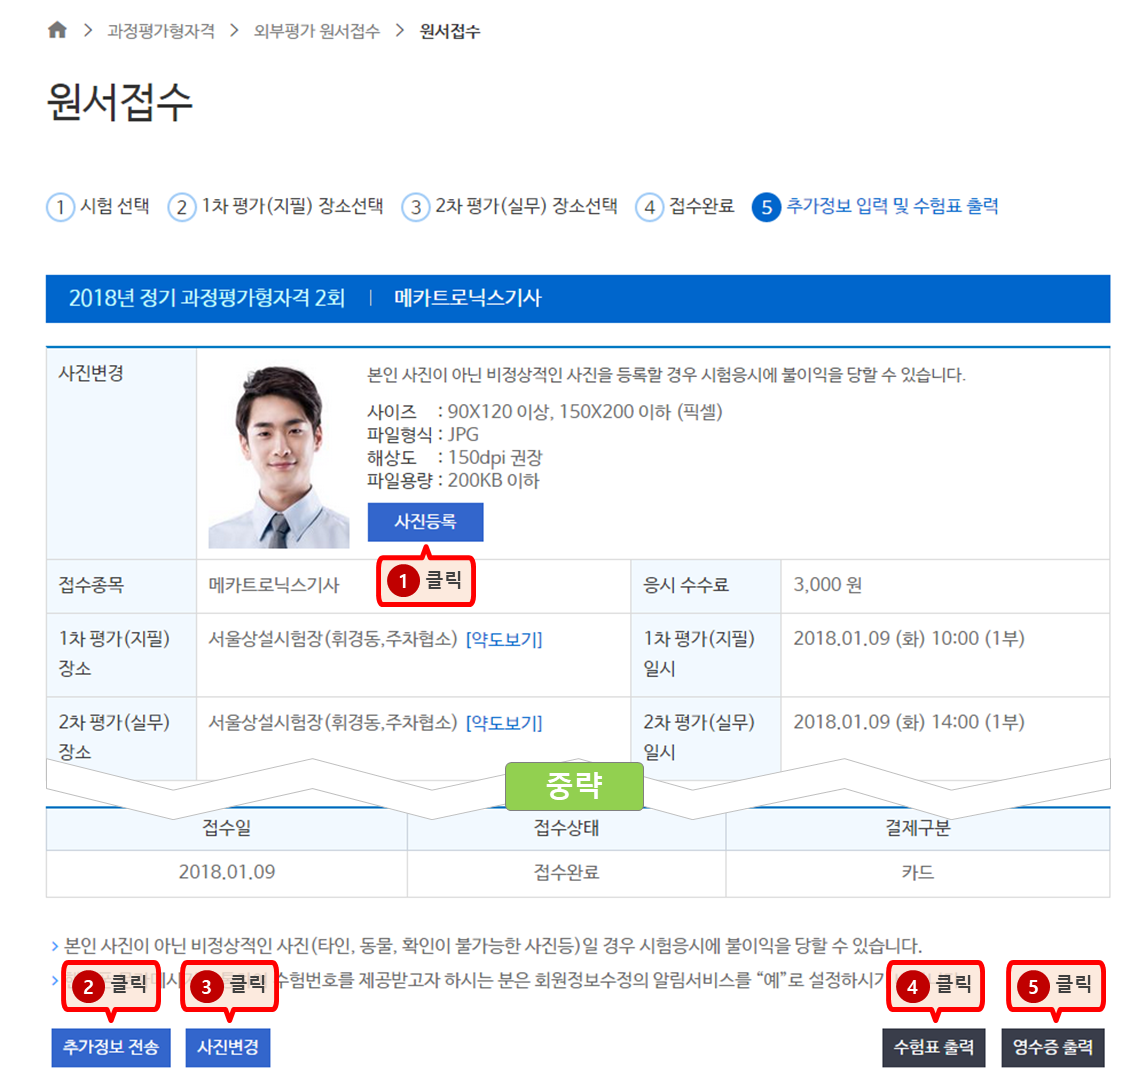The width and height of the screenshot is (1146, 1088).
Task: Click the 3,000 원 fee value
Action: (827, 585)
